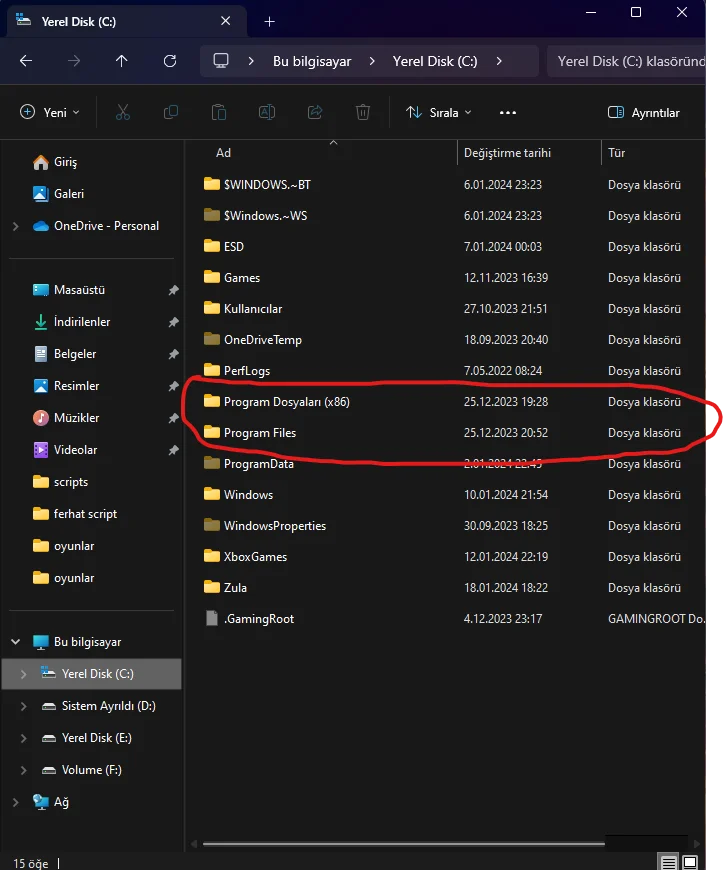725x870 pixels.
Task: Click the computer icon in address bar
Action: point(221,61)
